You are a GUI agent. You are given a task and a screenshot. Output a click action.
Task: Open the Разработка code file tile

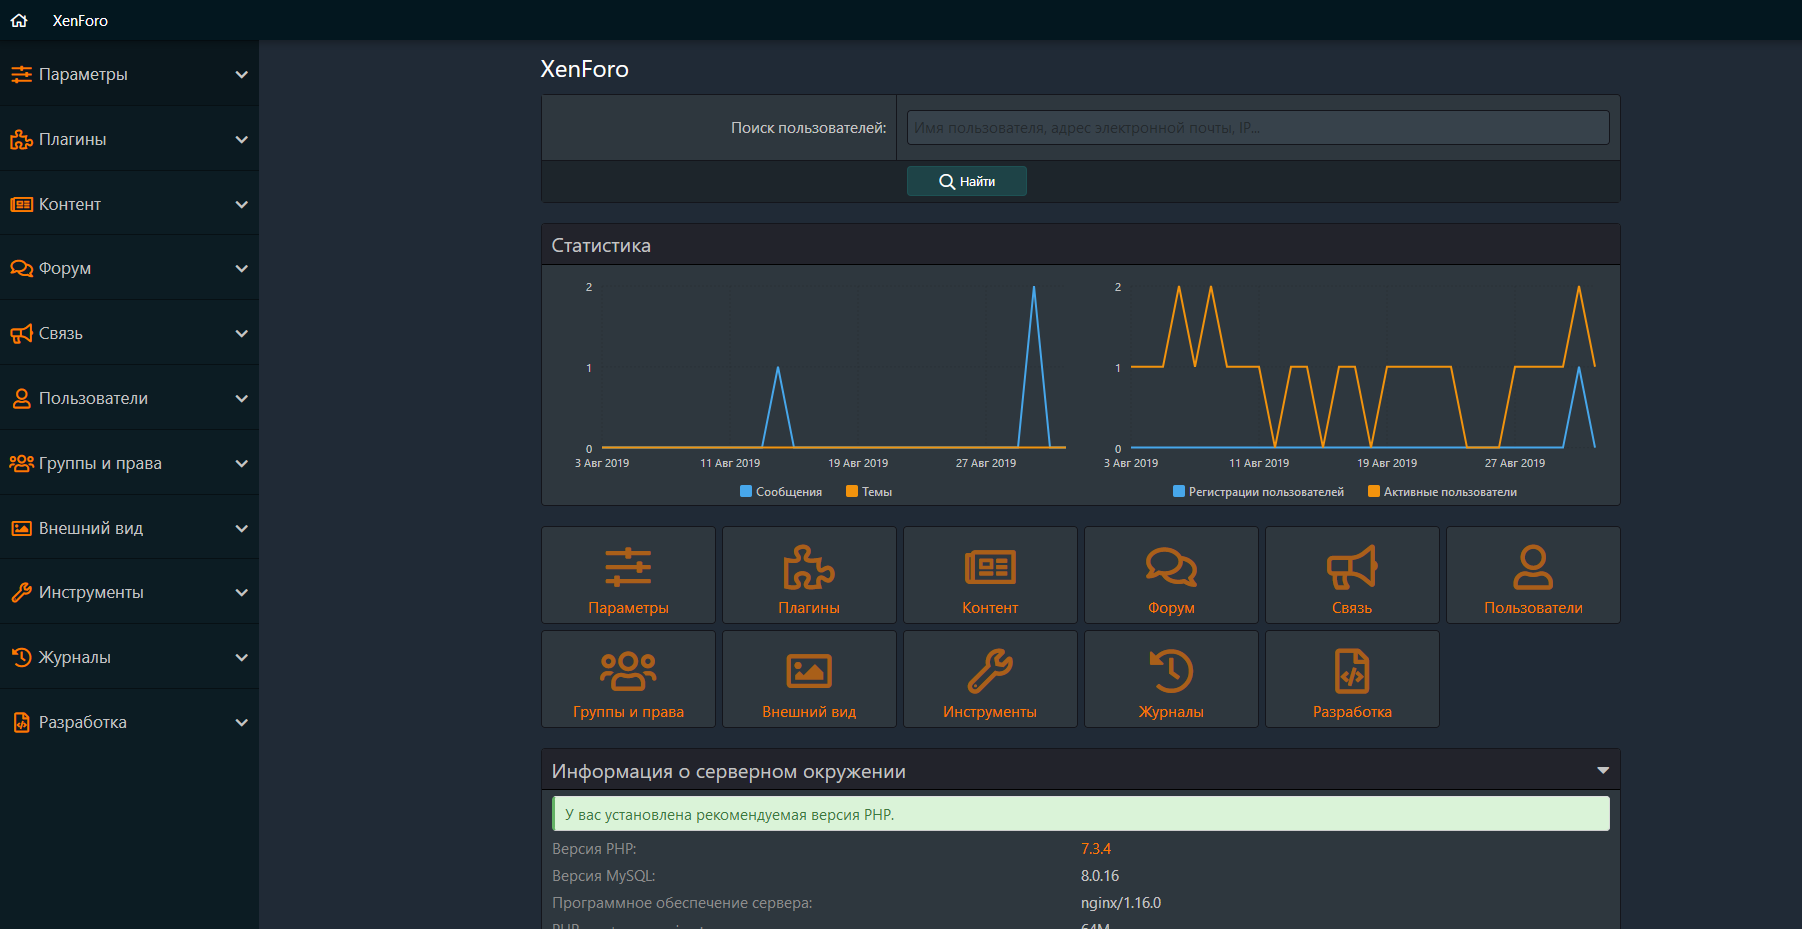(1352, 680)
